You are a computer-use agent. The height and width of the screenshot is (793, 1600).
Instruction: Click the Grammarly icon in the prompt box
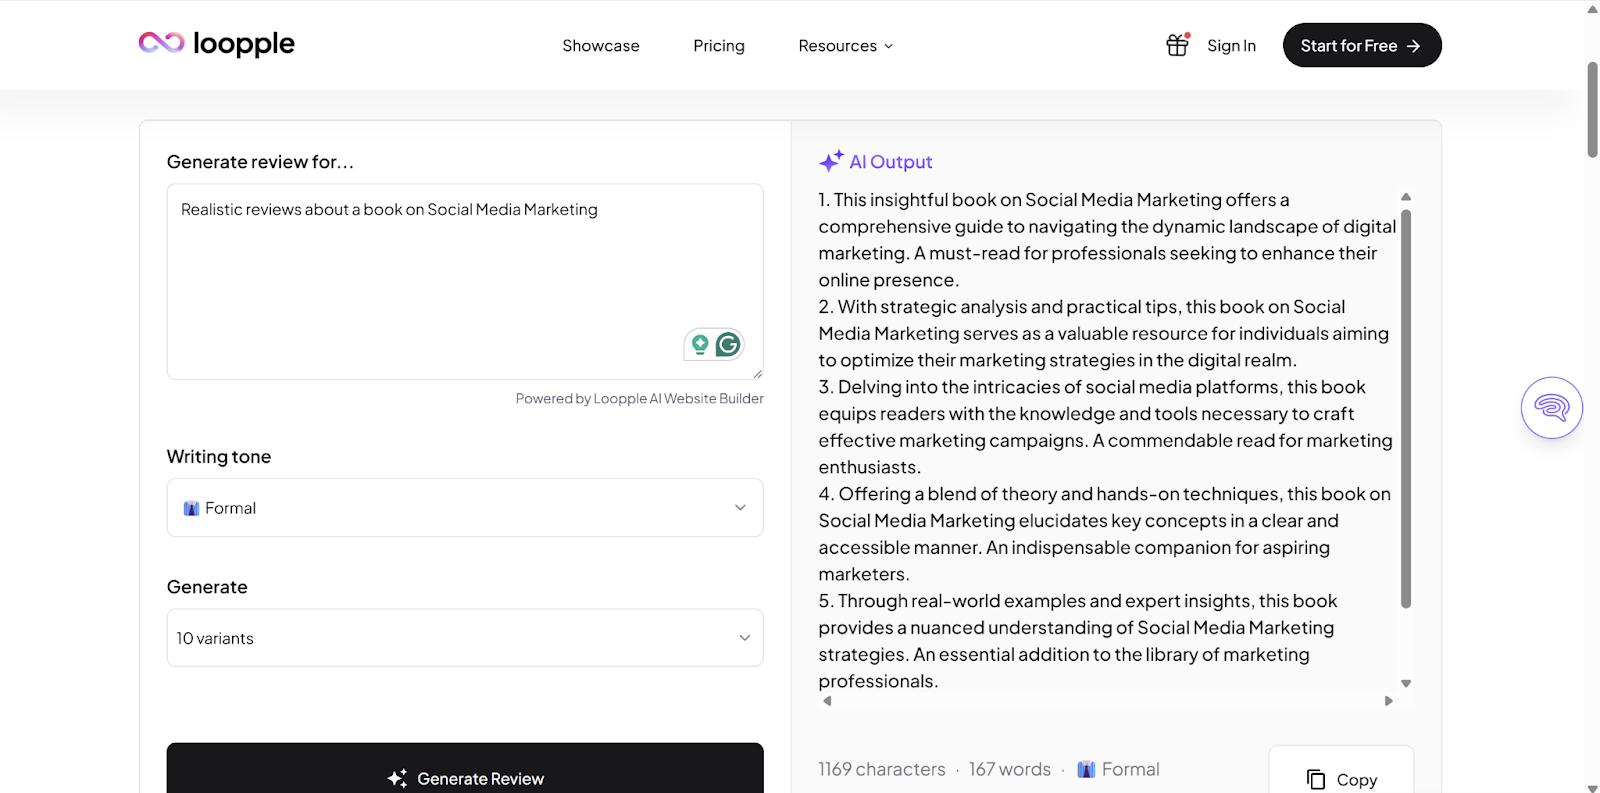[x=728, y=345]
